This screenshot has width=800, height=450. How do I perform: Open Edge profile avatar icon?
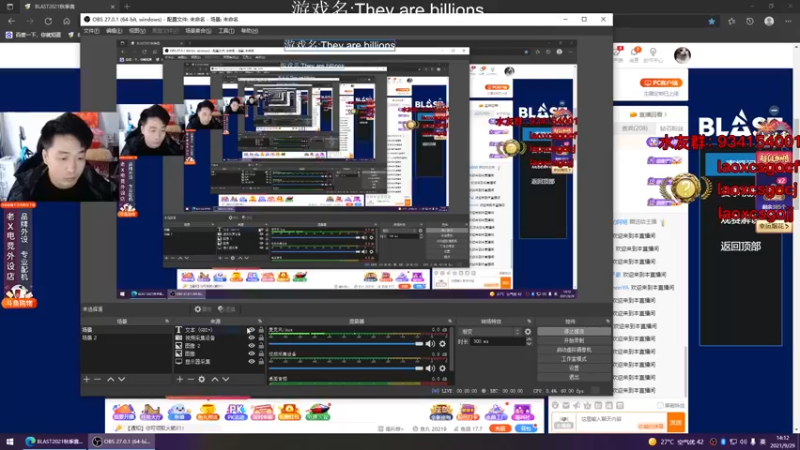[x=769, y=21]
